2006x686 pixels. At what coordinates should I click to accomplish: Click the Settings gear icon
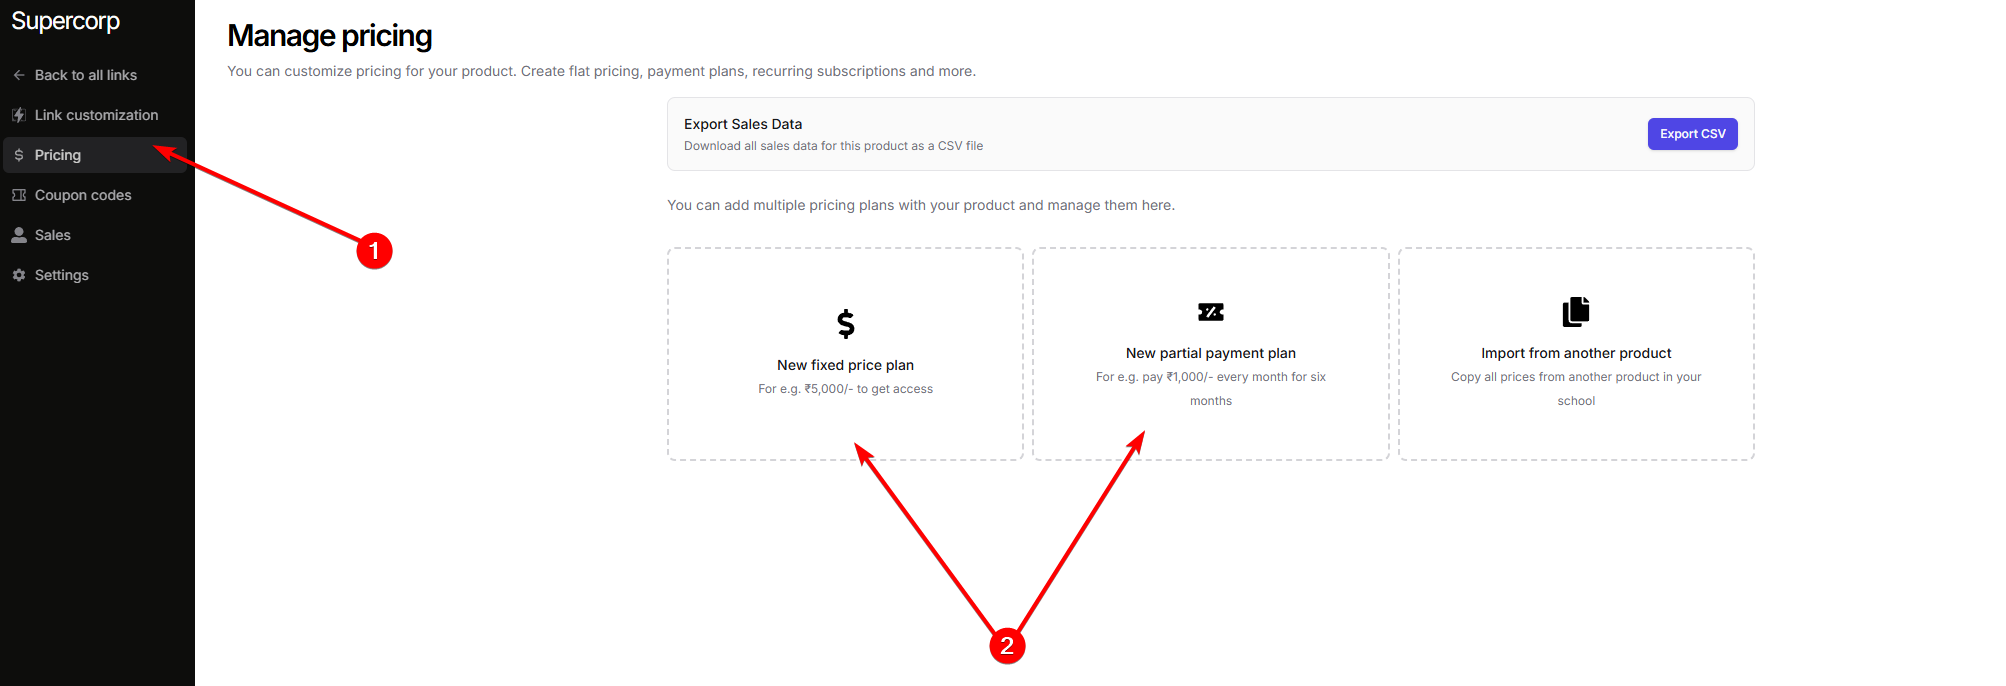coord(19,275)
